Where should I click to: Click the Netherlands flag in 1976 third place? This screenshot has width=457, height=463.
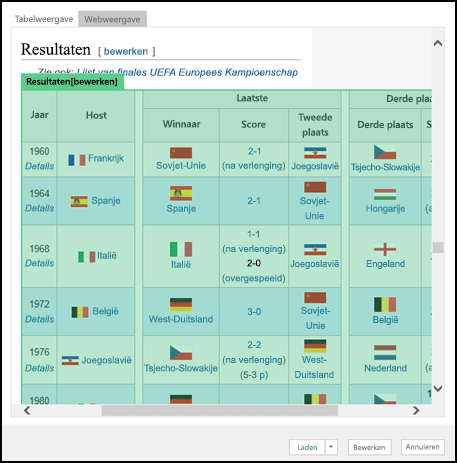tap(385, 353)
